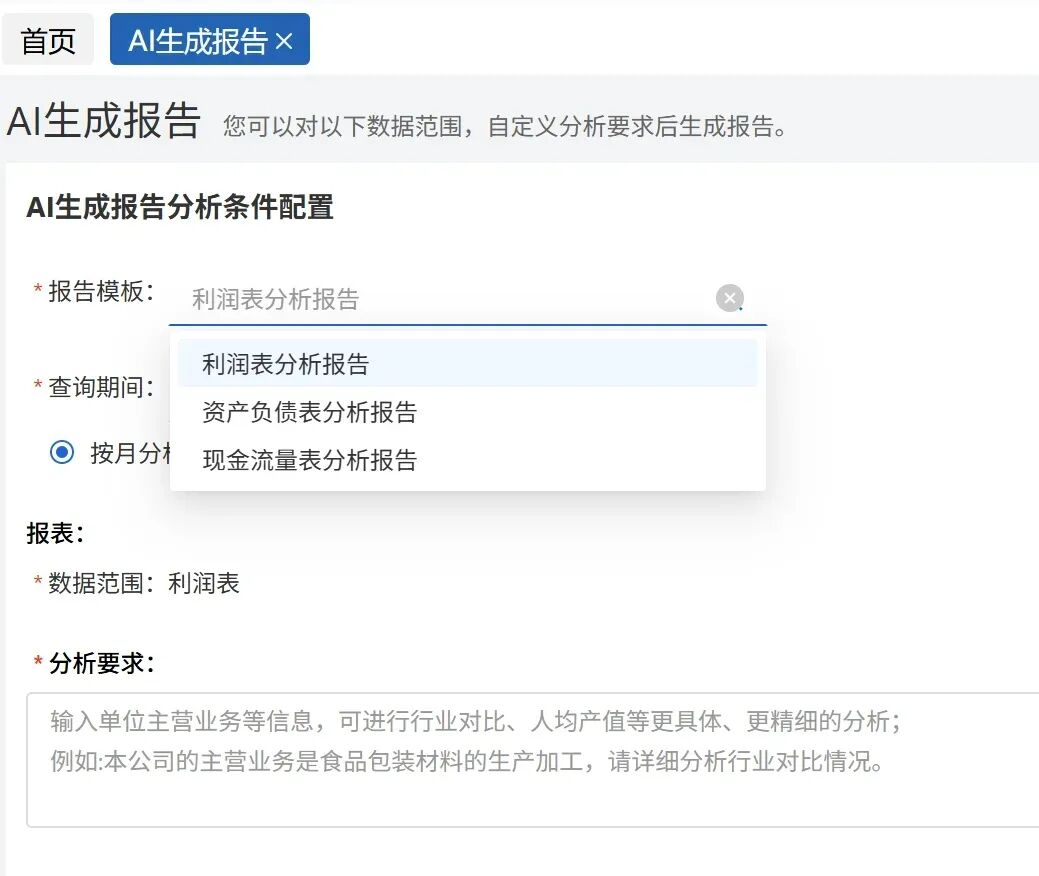Select 现金流量表分析报告 option
The width and height of the screenshot is (1039, 876).
[309, 460]
